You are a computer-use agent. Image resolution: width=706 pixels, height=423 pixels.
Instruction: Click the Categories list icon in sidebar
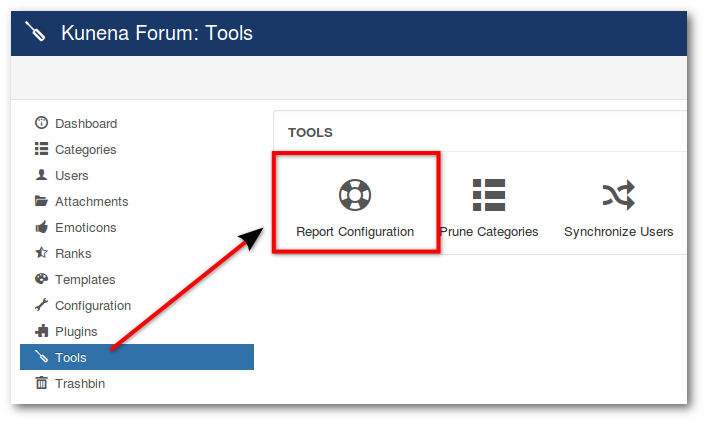[41, 149]
